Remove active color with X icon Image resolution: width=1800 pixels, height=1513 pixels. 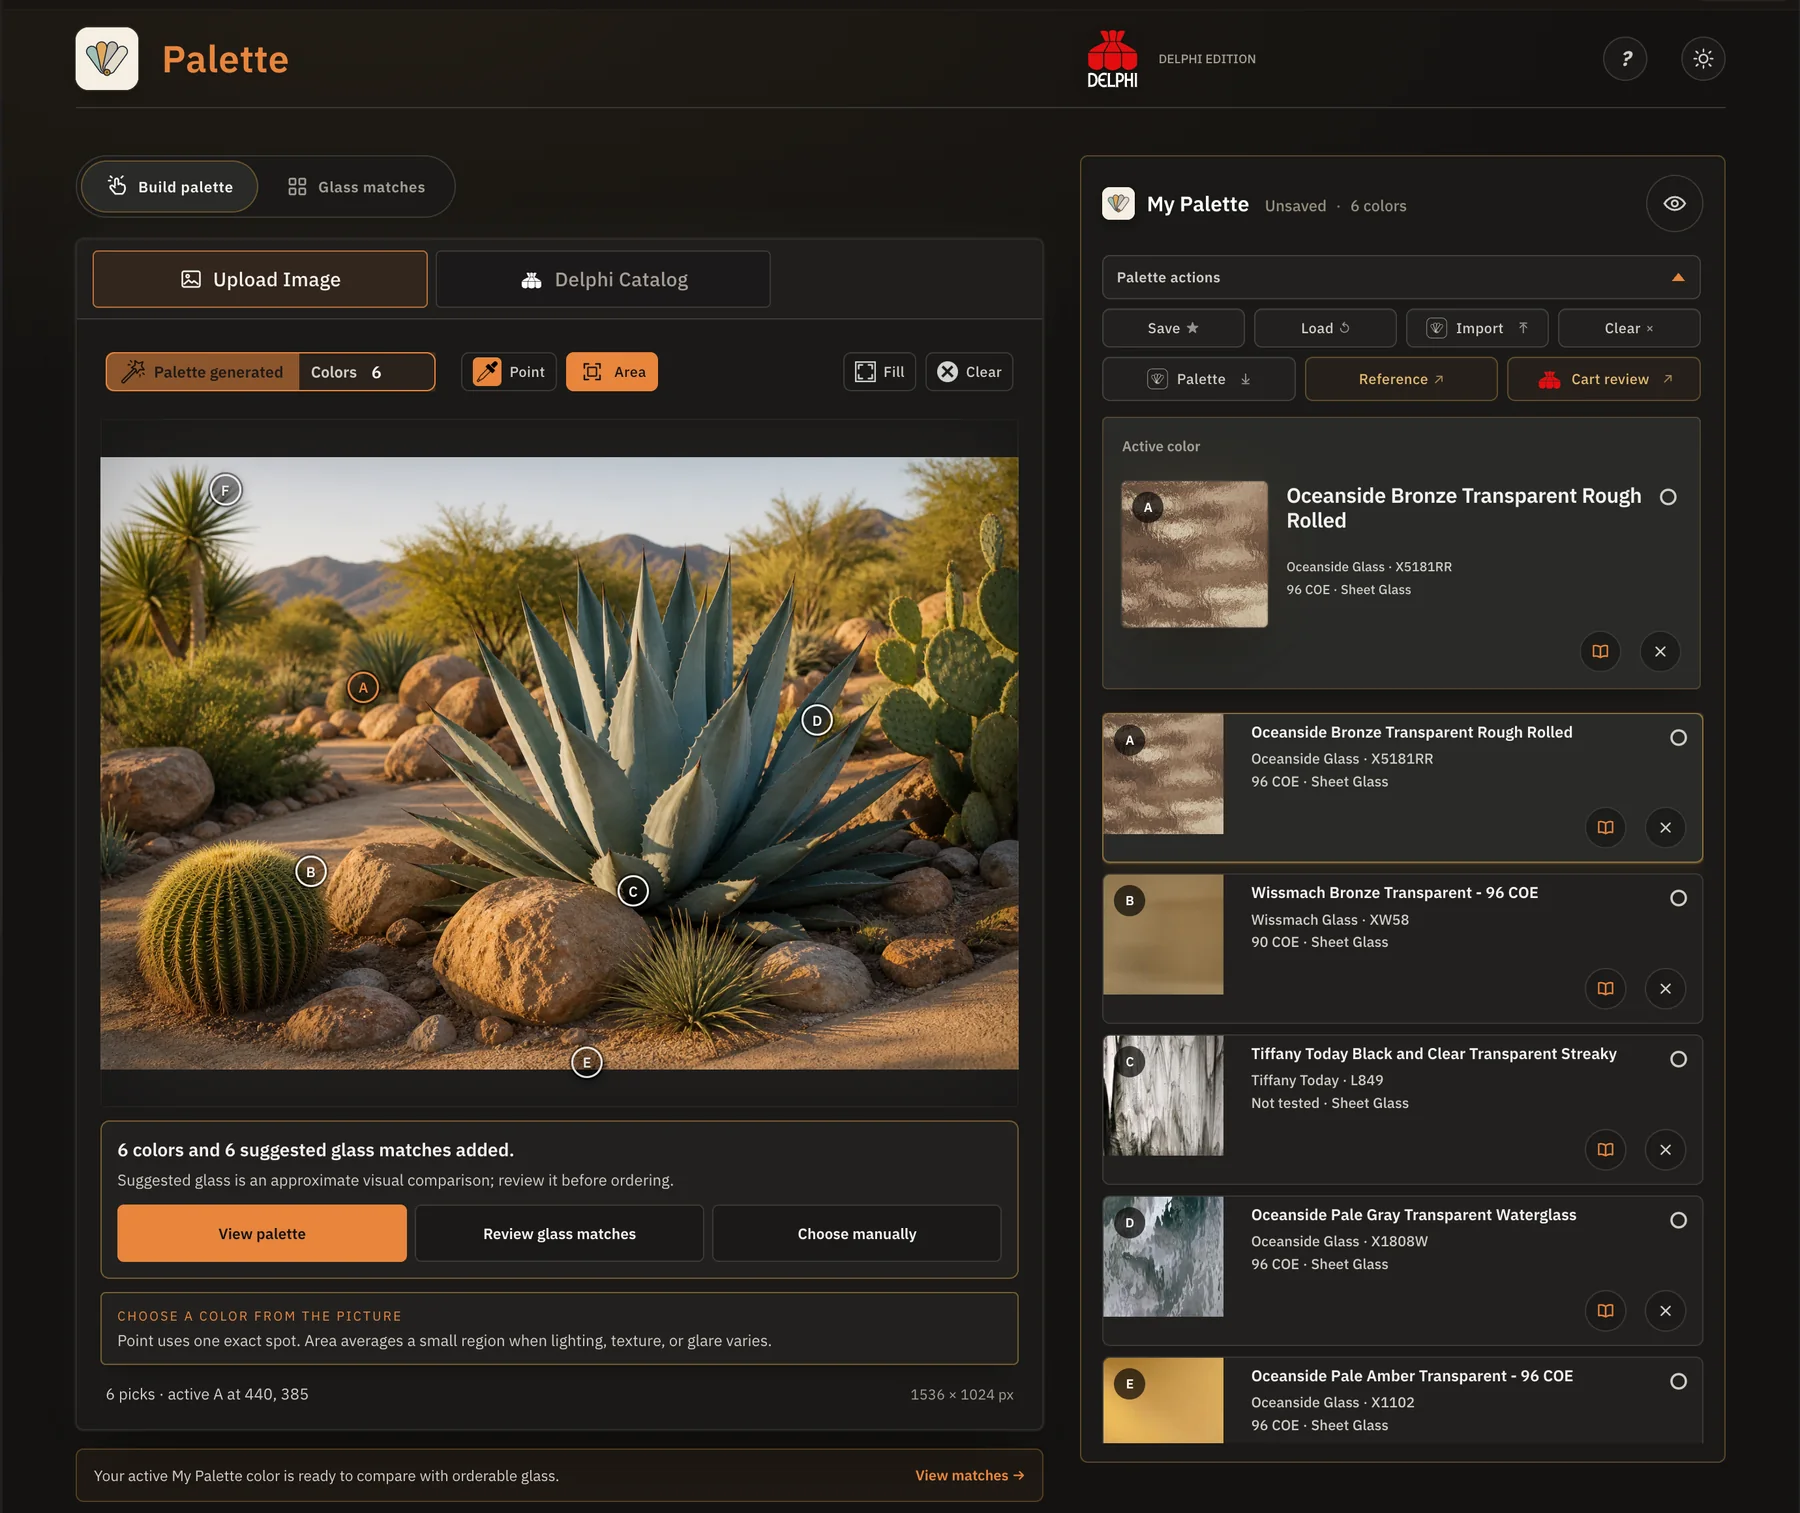pyautogui.click(x=1660, y=652)
